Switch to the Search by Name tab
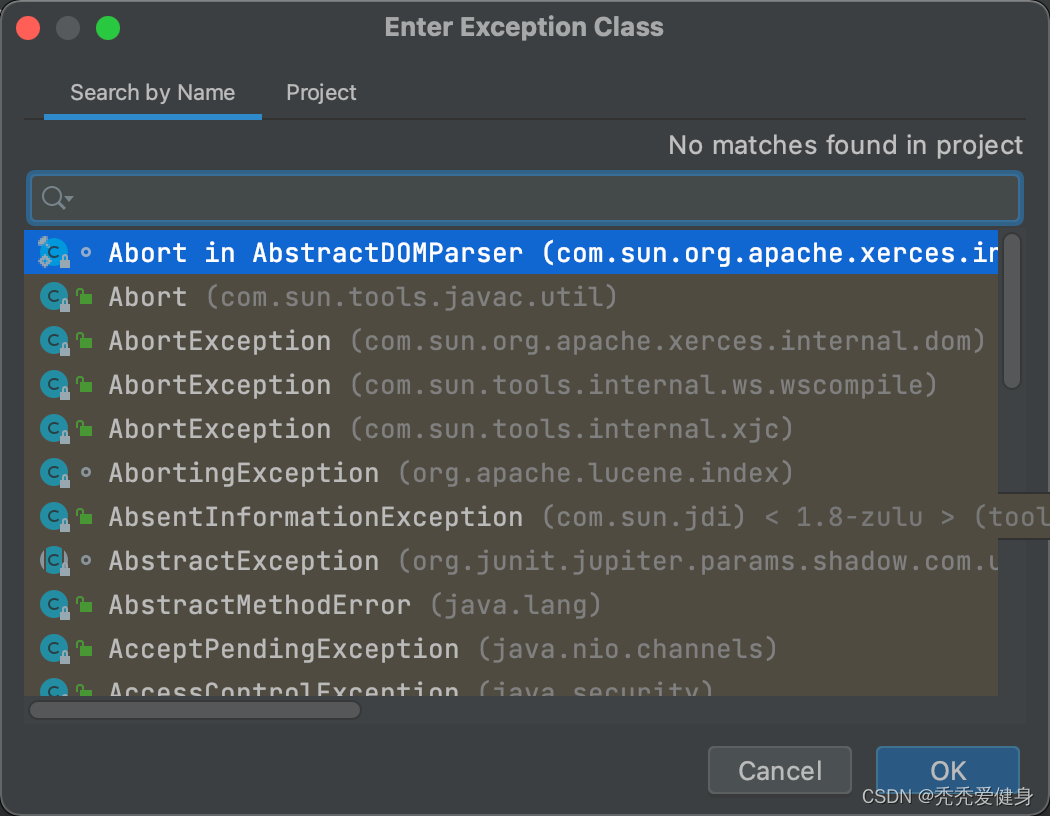1050x816 pixels. pos(152,93)
